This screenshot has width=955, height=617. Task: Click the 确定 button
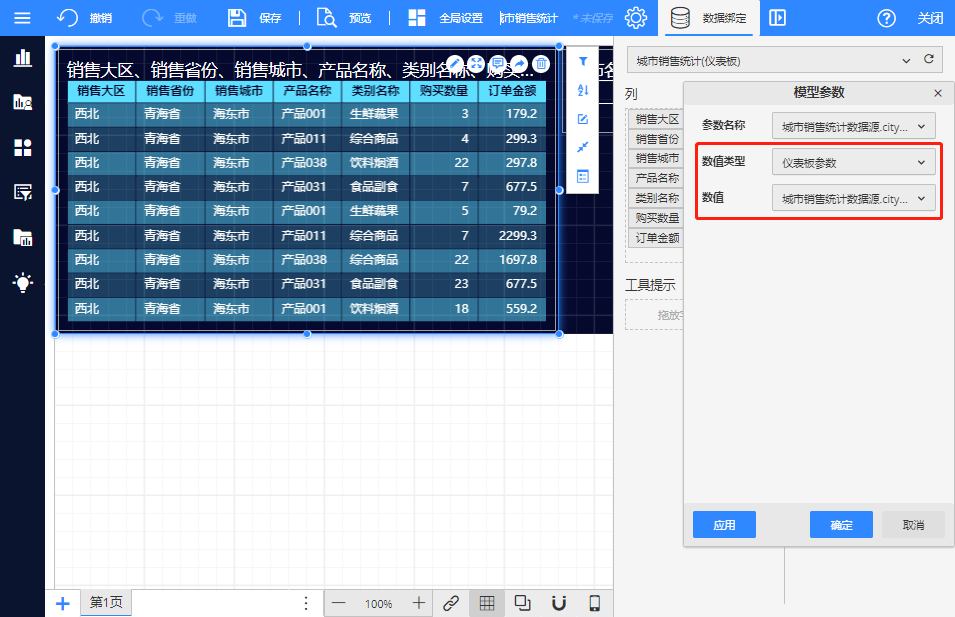(x=841, y=525)
